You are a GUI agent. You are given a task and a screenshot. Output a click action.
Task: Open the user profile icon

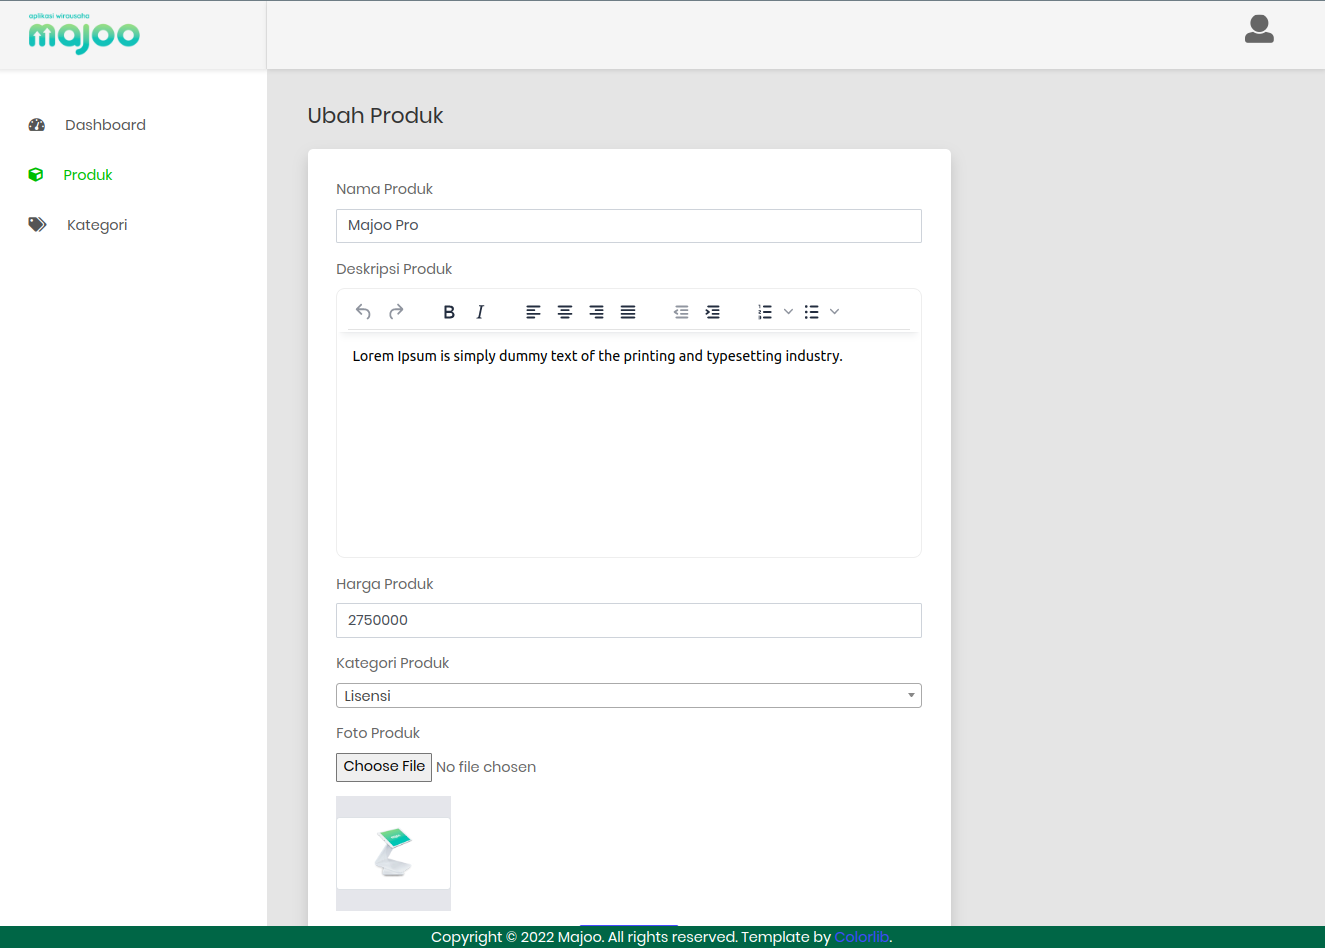[x=1259, y=29]
